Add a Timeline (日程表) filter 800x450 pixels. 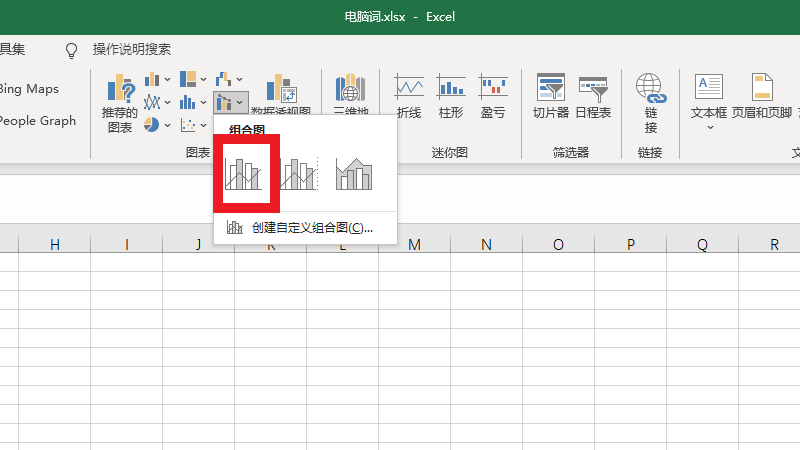point(593,97)
